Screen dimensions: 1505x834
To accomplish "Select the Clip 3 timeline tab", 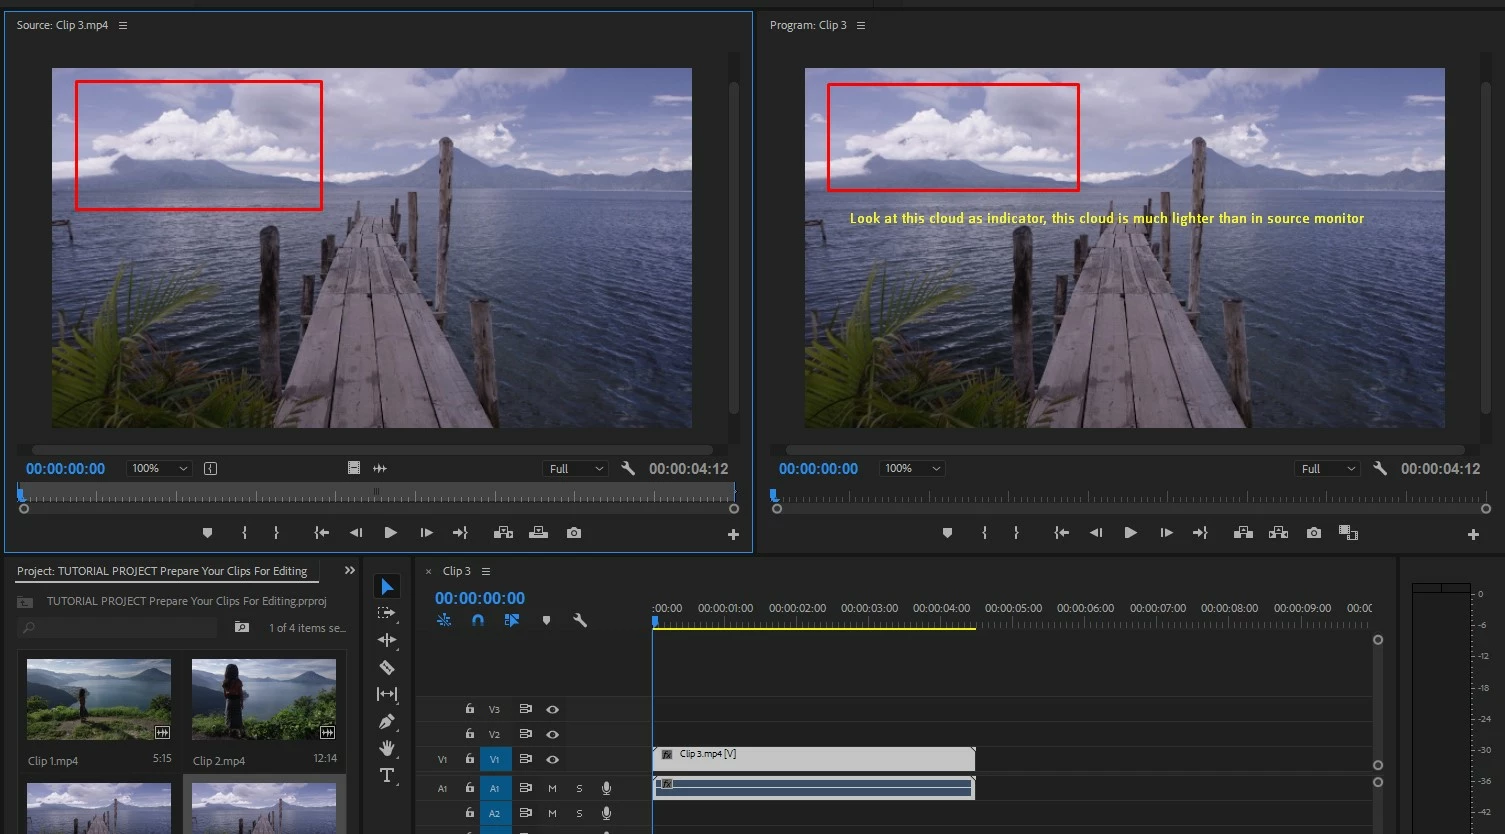I will (x=457, y=571).
